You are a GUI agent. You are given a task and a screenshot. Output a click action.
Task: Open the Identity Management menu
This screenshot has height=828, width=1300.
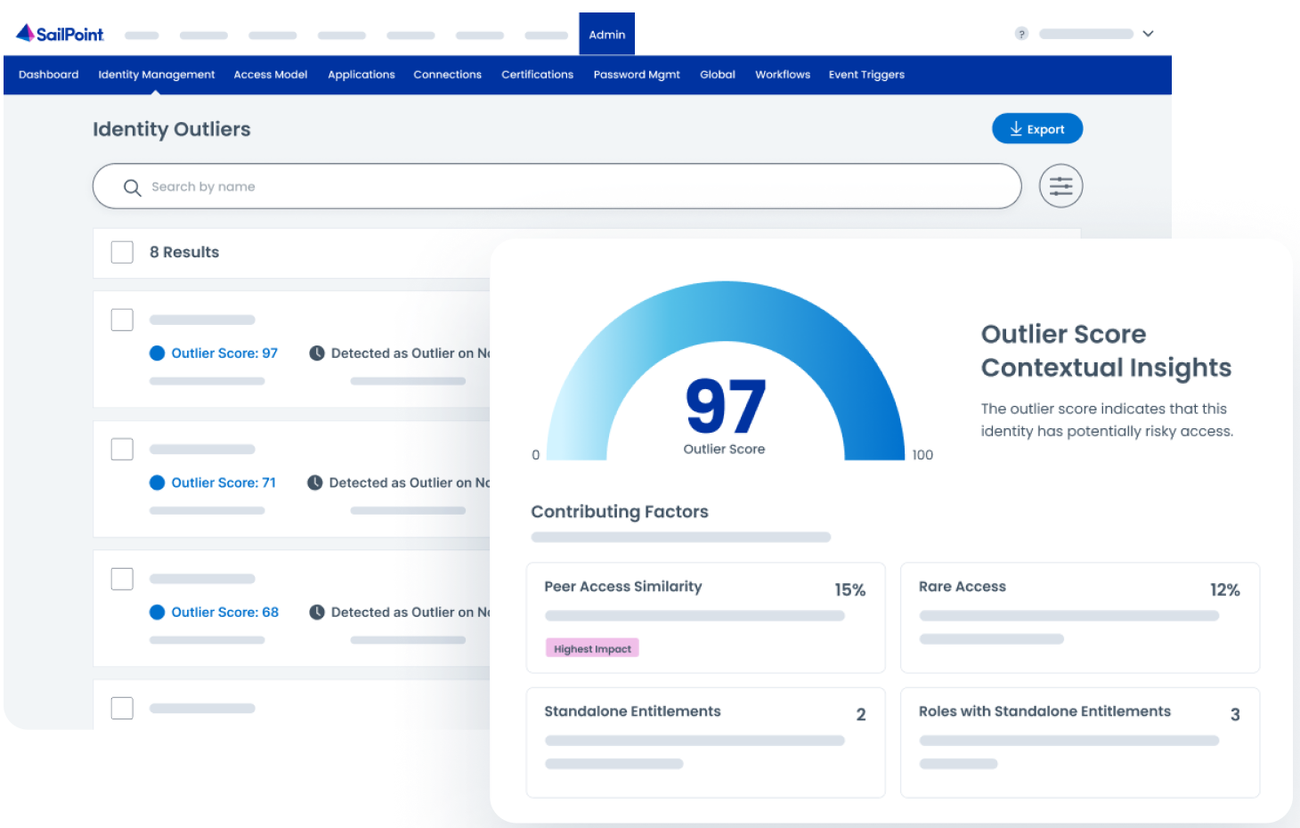click(157, 75)
